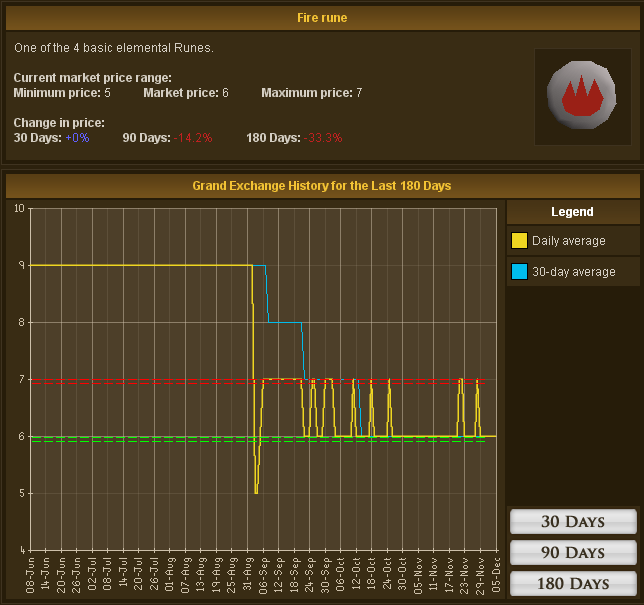Click the Daily average legend label

[x=568, y=241]
